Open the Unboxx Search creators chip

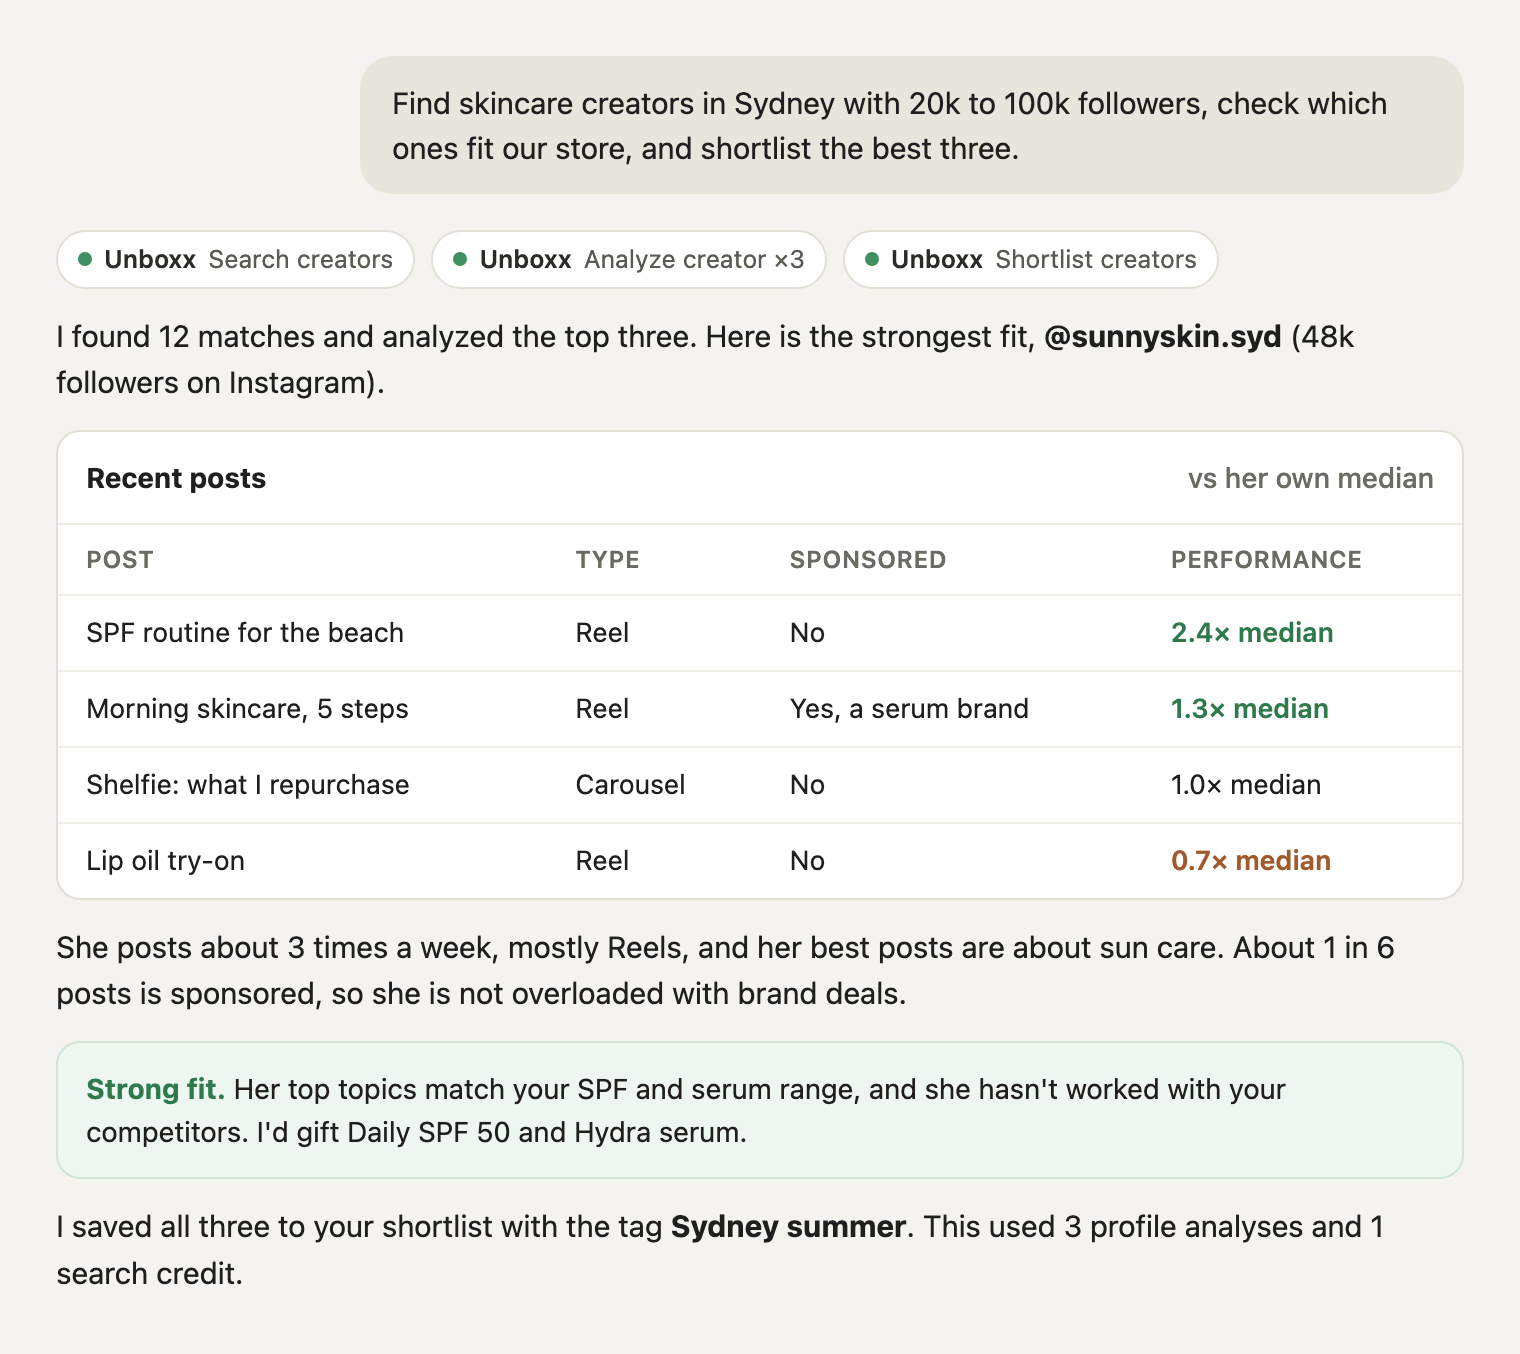pyautogui.click(x=235, y=260)
